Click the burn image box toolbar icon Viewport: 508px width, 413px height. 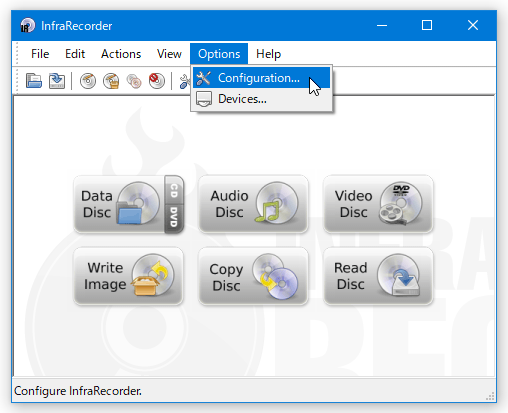pyautogui.click(x=111, y=81)
